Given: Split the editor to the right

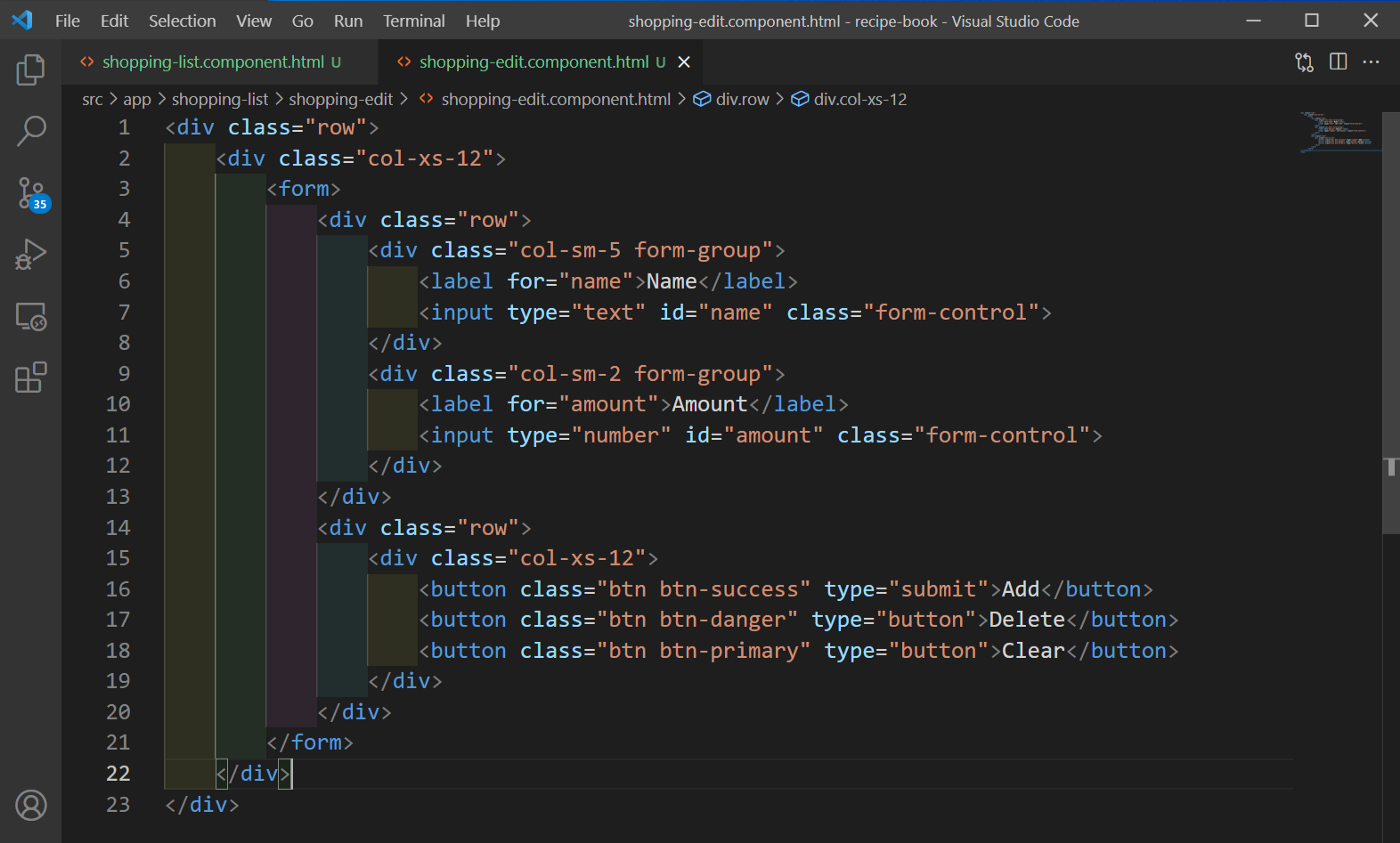Looking at the screenshot, I should click(x=1338, y=62).
